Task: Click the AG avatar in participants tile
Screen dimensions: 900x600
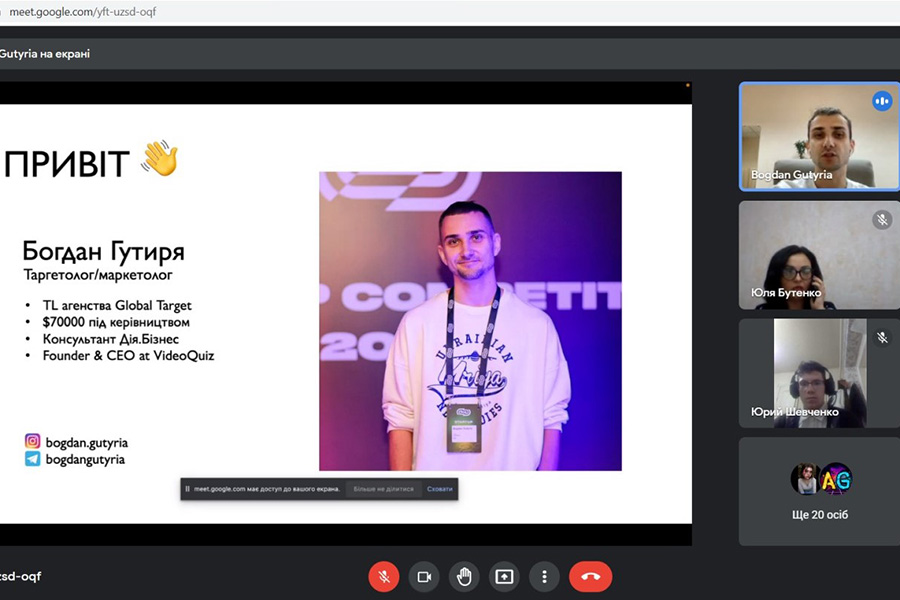Action: tap(836, 478)
